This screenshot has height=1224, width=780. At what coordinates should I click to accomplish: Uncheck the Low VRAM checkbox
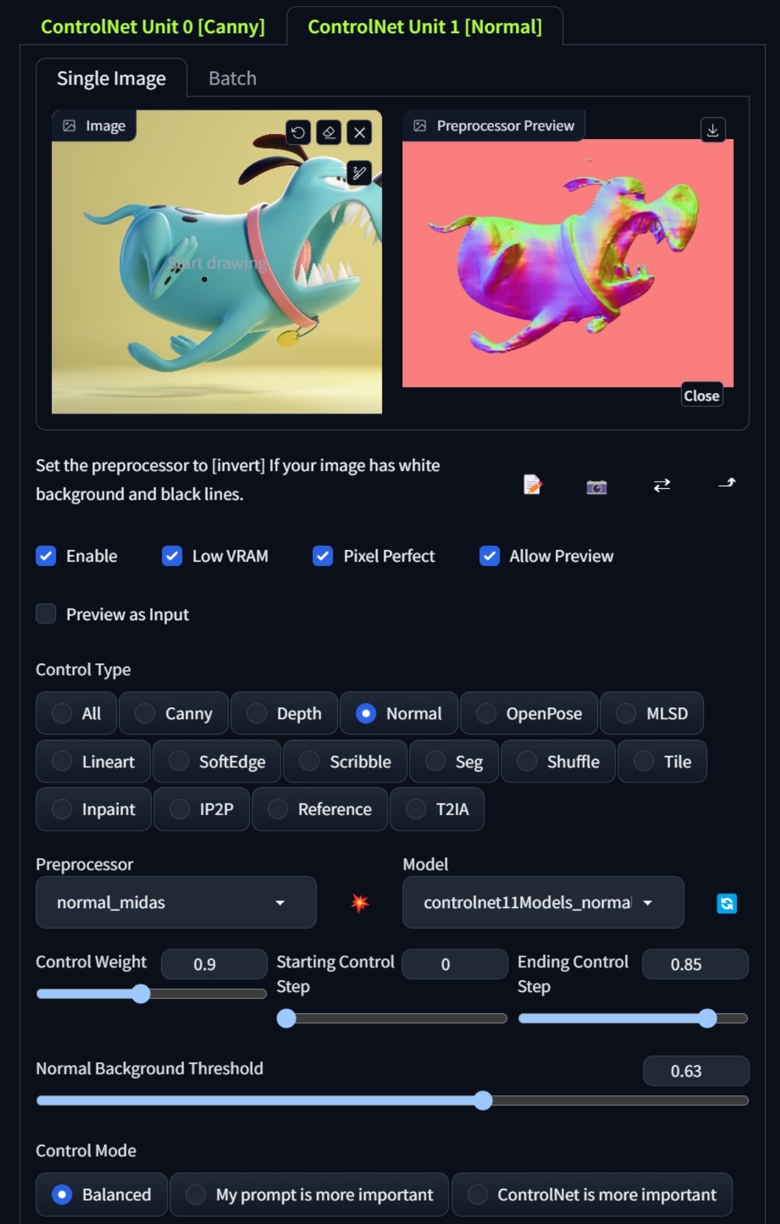coord(172,556)
